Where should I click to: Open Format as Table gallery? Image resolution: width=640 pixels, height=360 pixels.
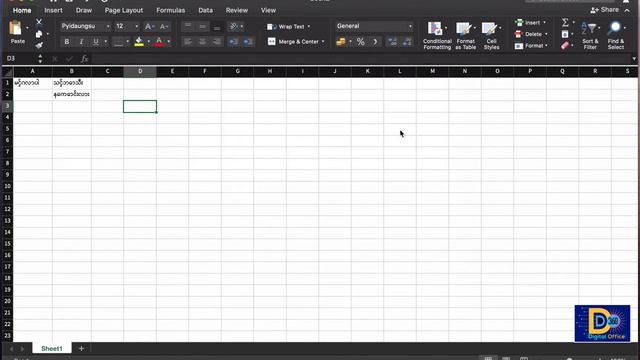pos(465,36)
